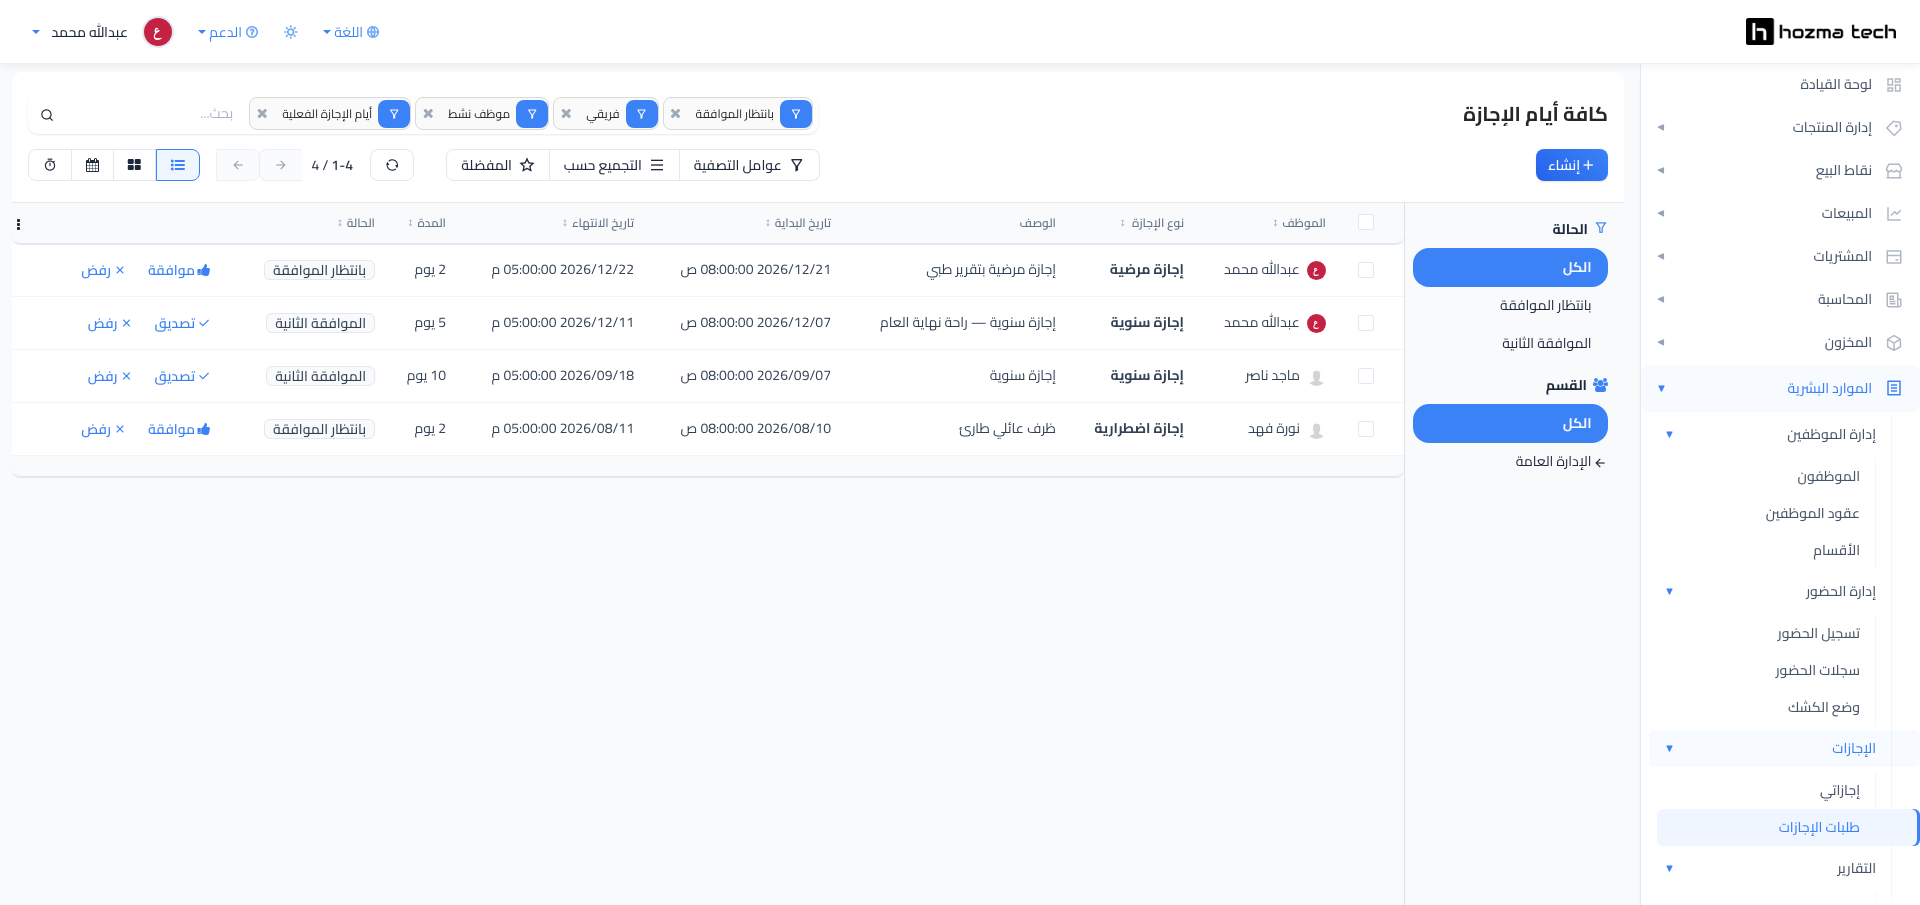The width and height of the screenshot is (1920, 905).
Task: Validate the 5 يوم leave with تصديق
Action: pos(182,323)
